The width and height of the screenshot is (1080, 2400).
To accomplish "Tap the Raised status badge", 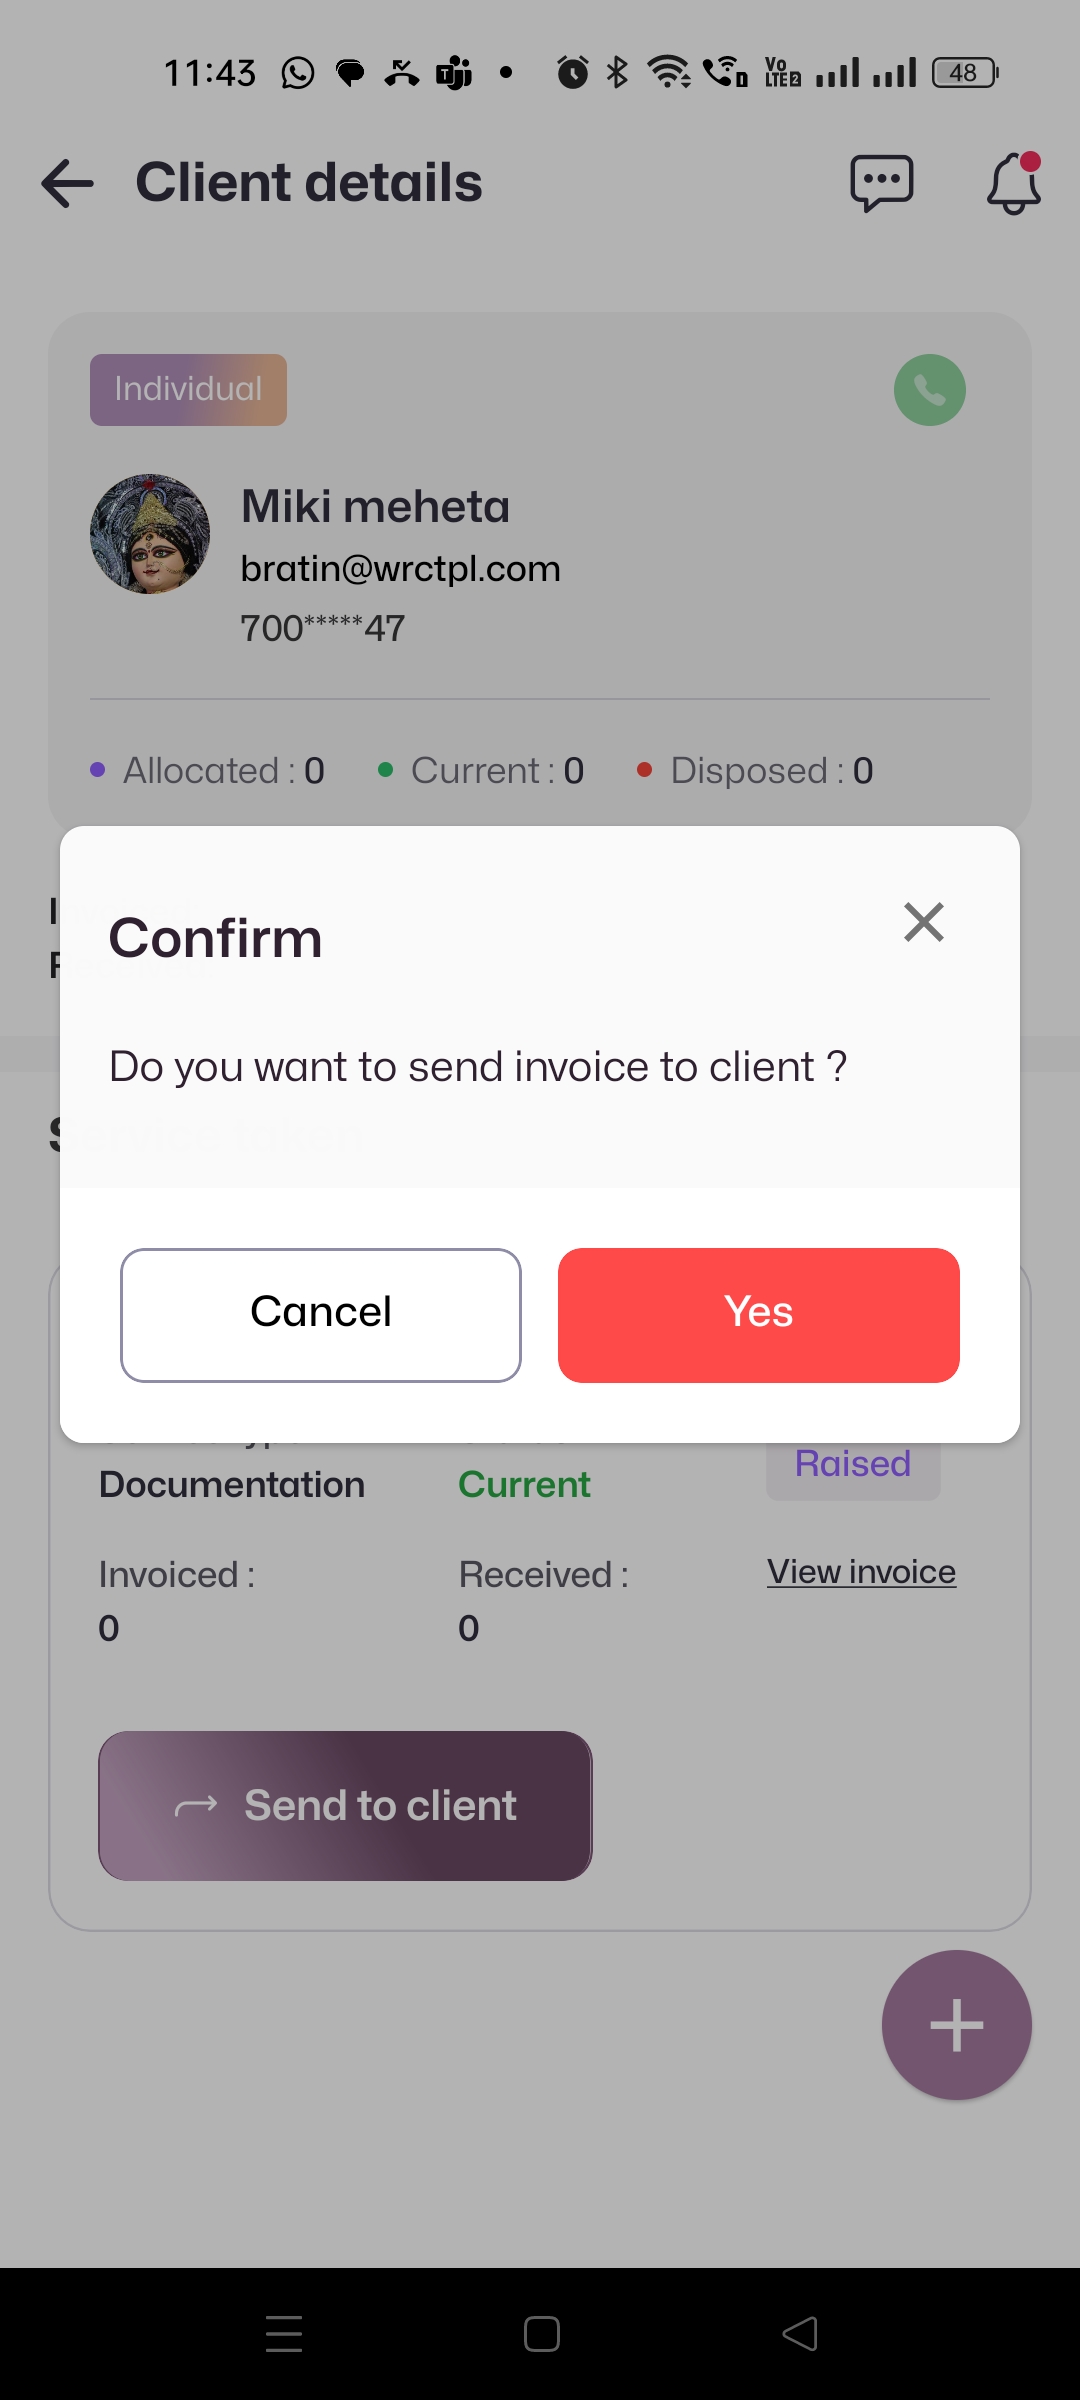I will tap(853, 1466).
